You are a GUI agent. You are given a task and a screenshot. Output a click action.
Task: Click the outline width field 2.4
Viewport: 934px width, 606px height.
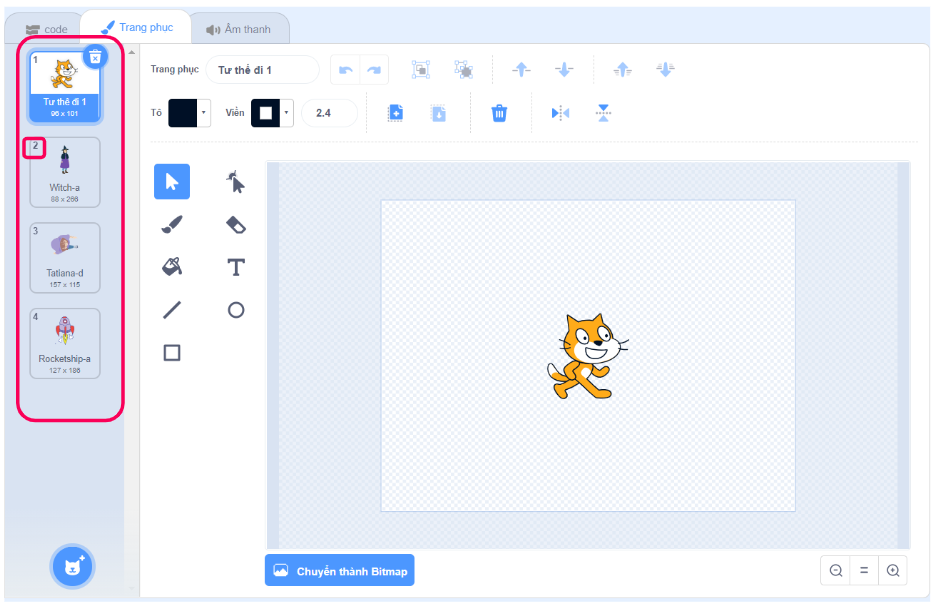point(329,113)
